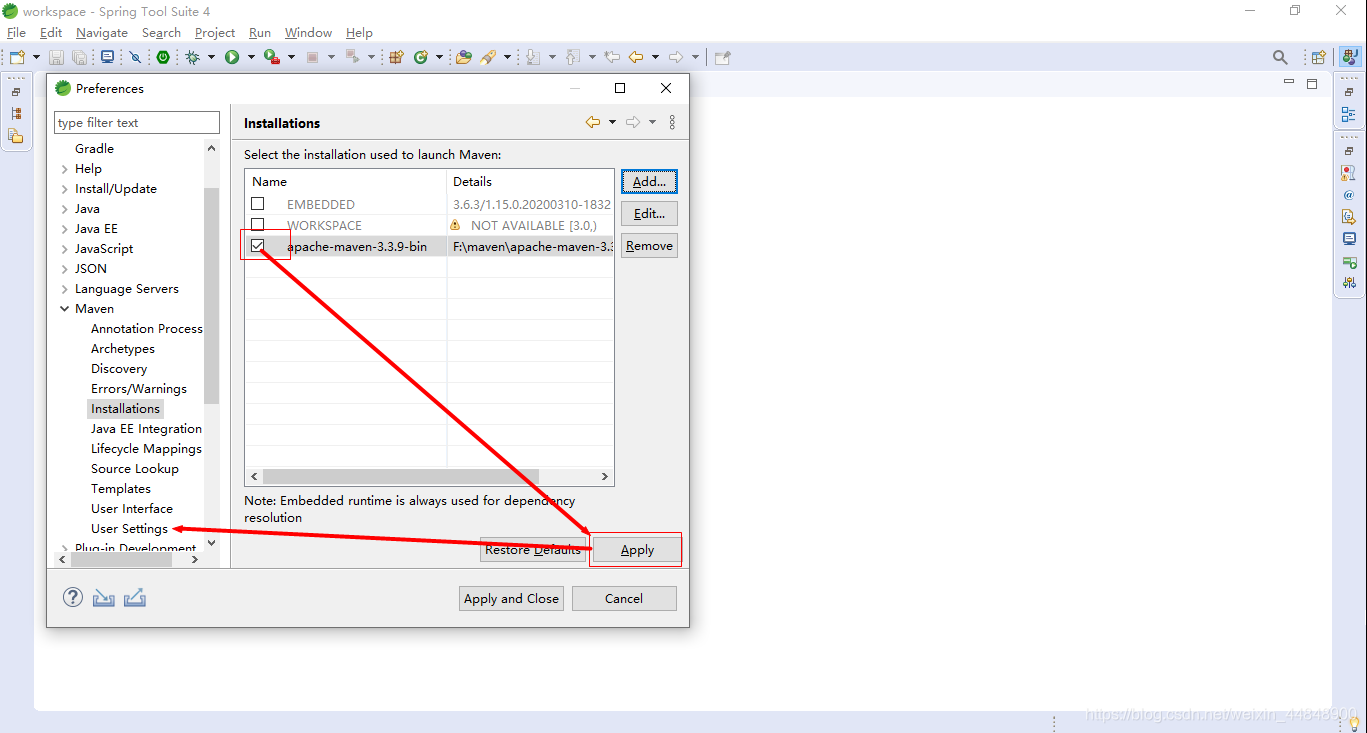Toggle the EMBEDDED installation checkbox
The height and width of the screenshot is (733, 1367).
[258, 204]
